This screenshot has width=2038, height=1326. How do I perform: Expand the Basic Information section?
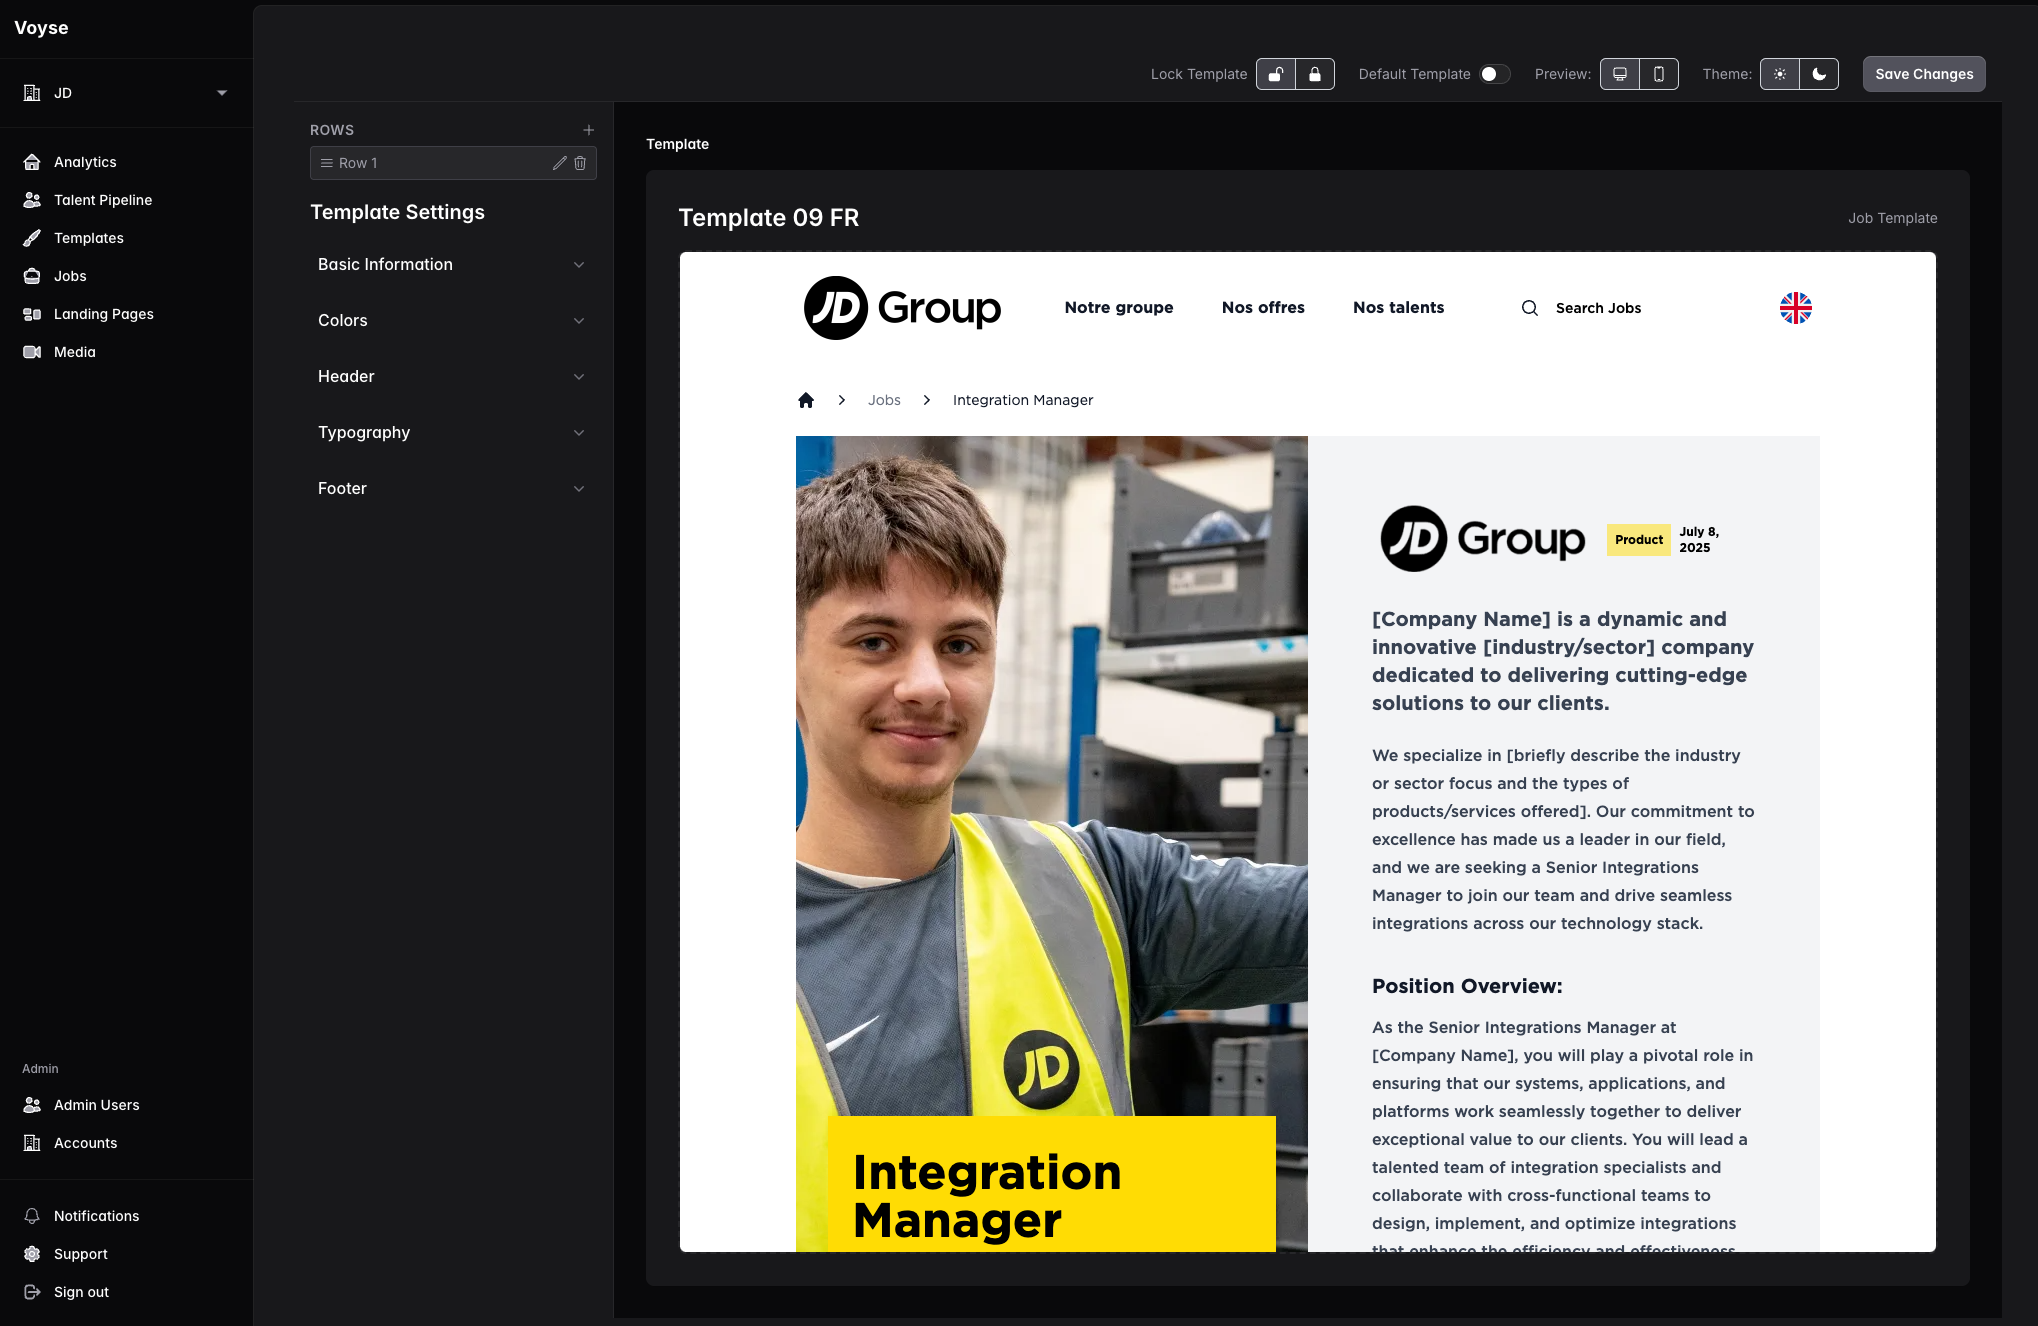tap(450, 264)
